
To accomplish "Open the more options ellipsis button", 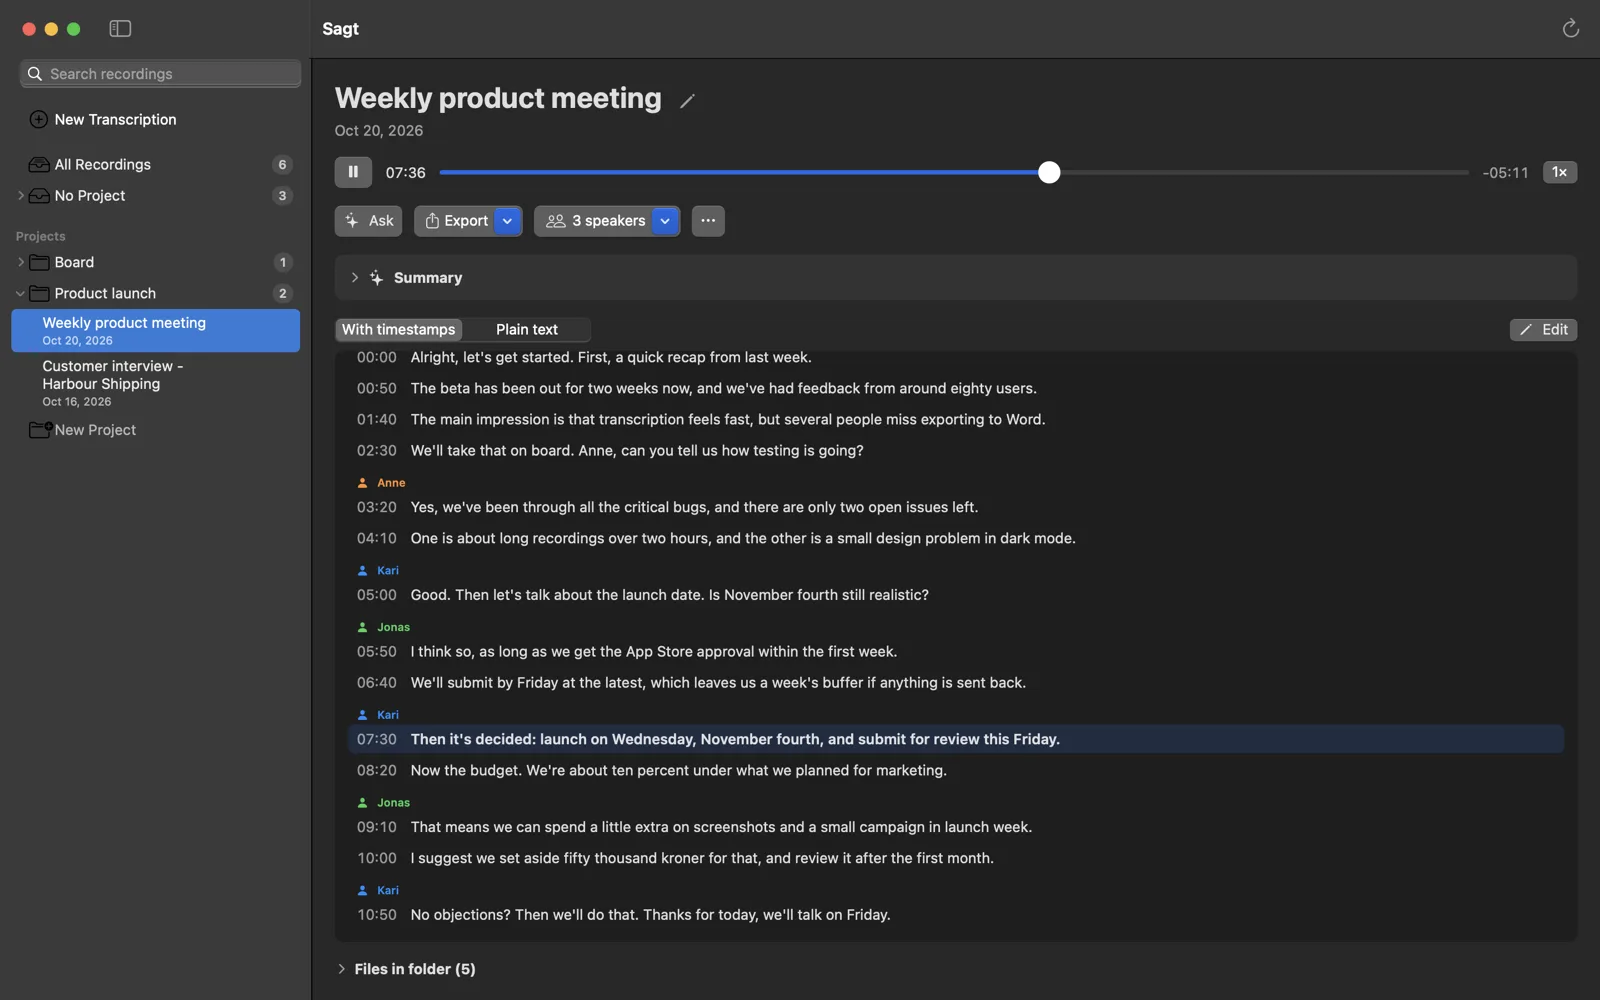I will (708, 221).
